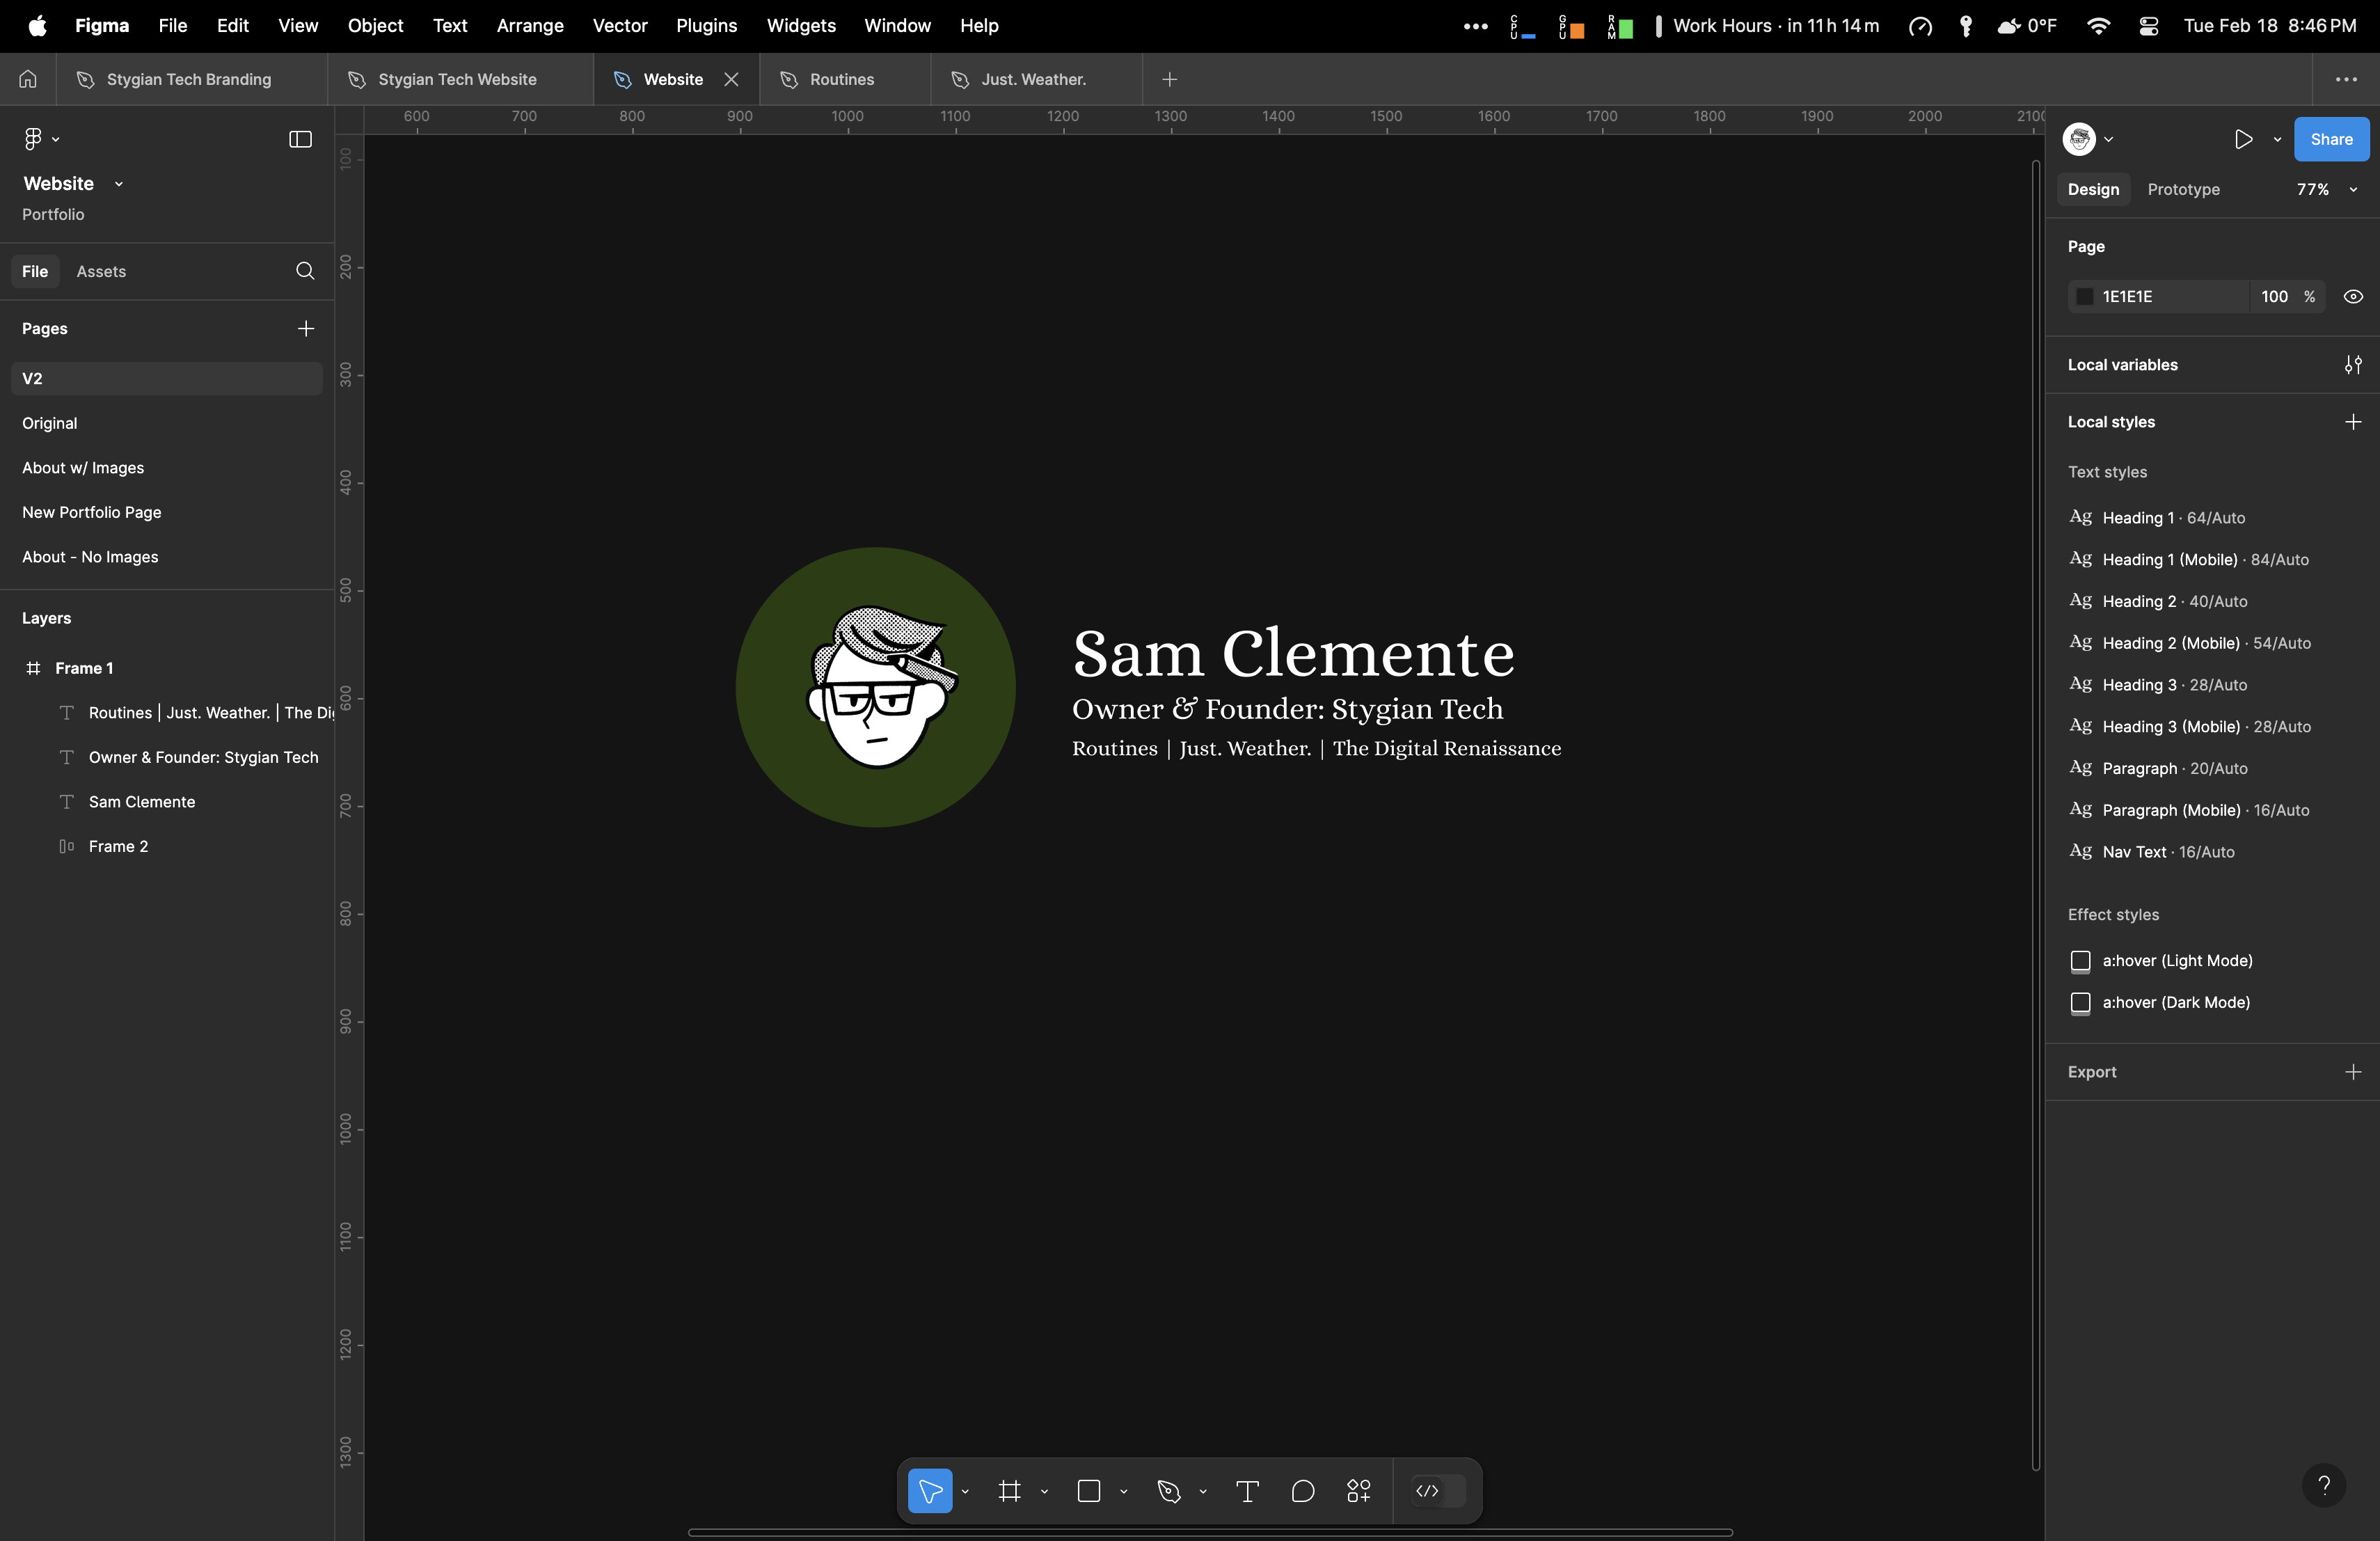Select About w/ Images page
This screenshot has width=2380, height=1541.
[166, 467]
